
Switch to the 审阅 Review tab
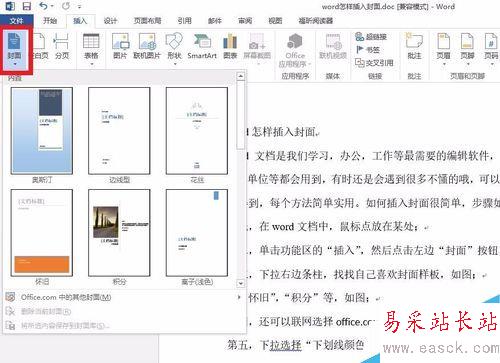click(245, 21)
